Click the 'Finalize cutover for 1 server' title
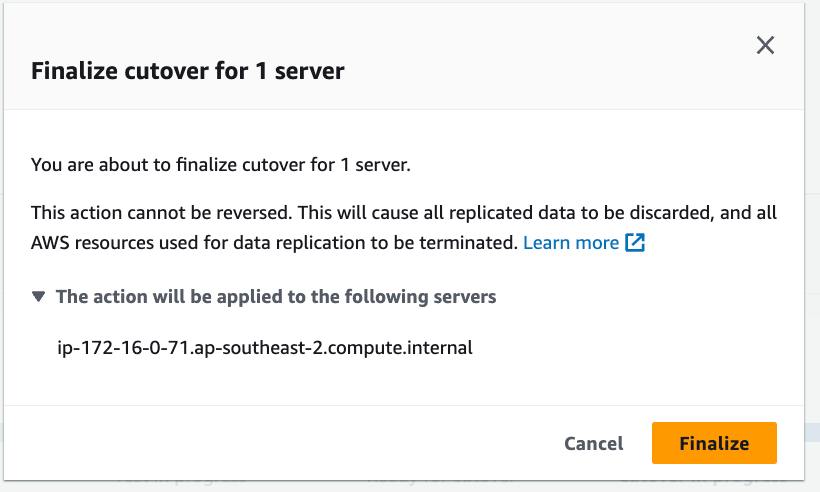The height and width of the screenshot is (492, 820). pyautogui.click(x=189, y=72)
